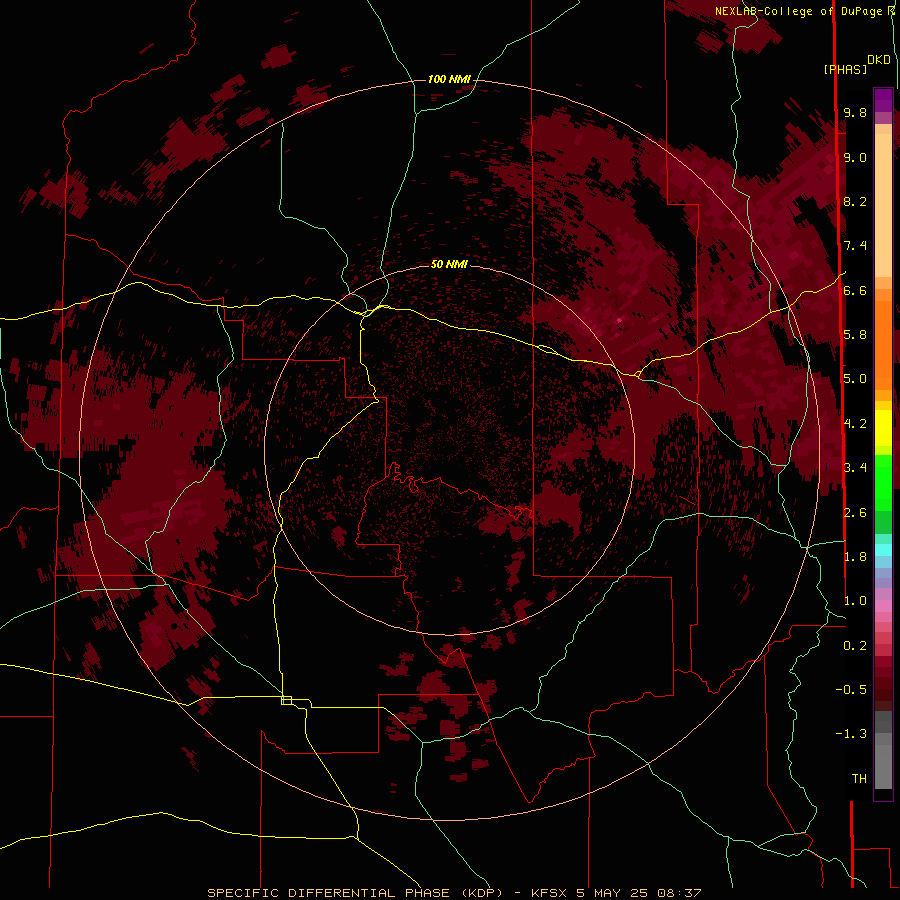
Task: Click the 4.2 legend value
Action: click(855, 424)
